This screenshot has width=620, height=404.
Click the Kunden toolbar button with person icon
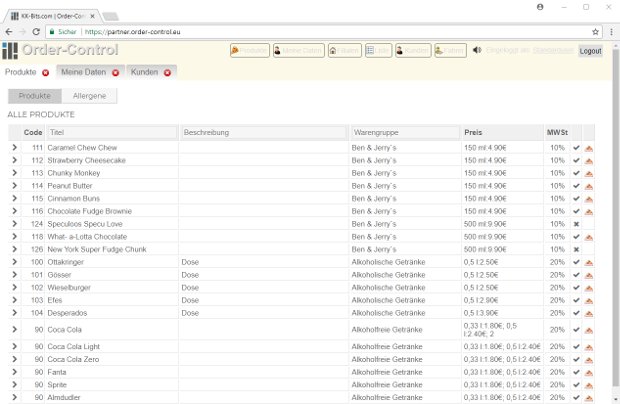[413, 51]
